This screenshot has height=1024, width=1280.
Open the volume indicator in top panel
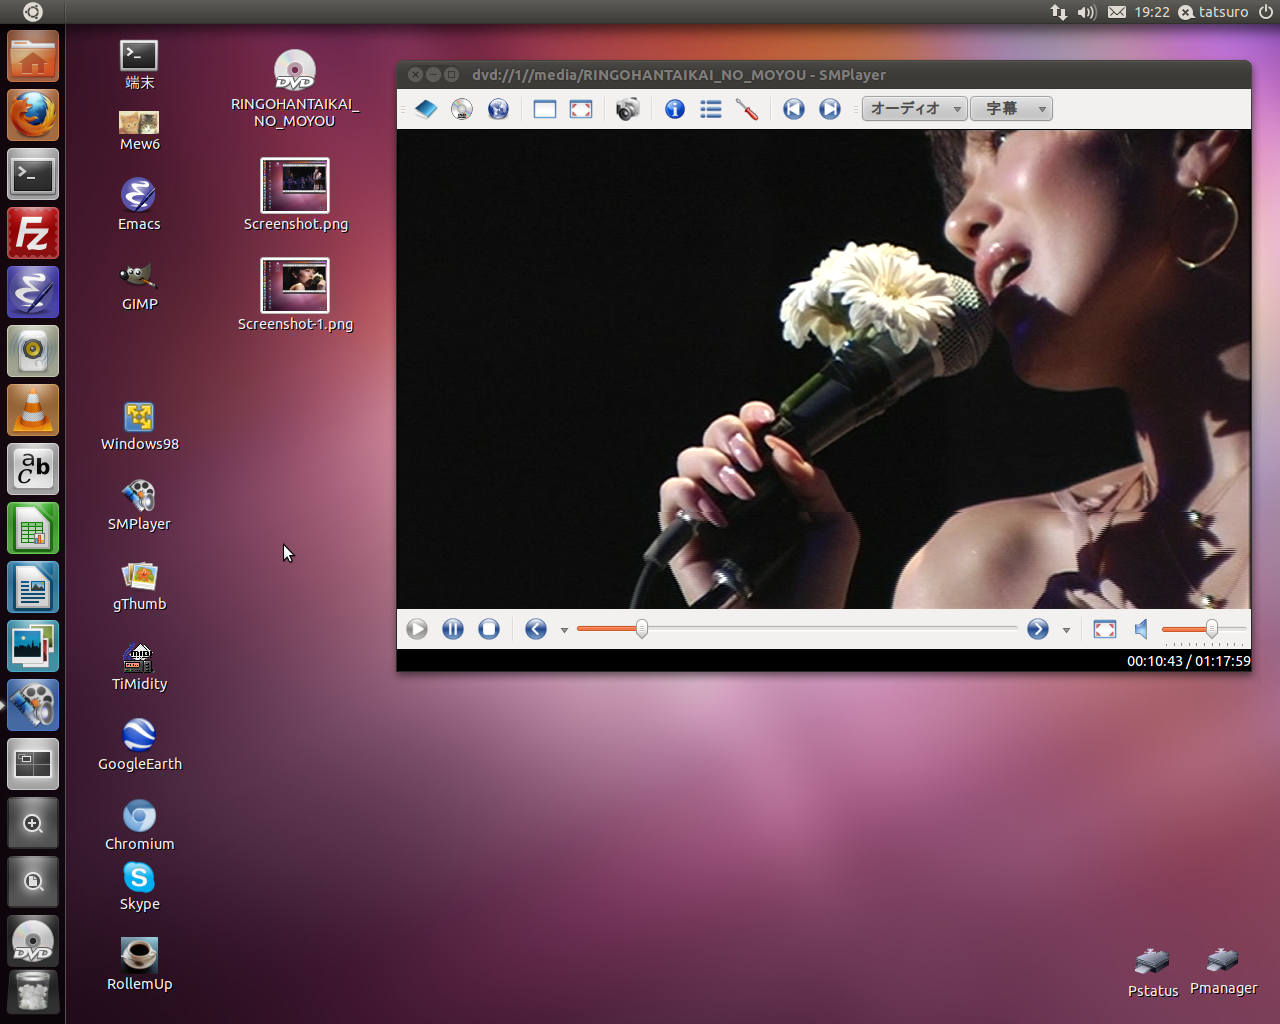coord(1087,12)
